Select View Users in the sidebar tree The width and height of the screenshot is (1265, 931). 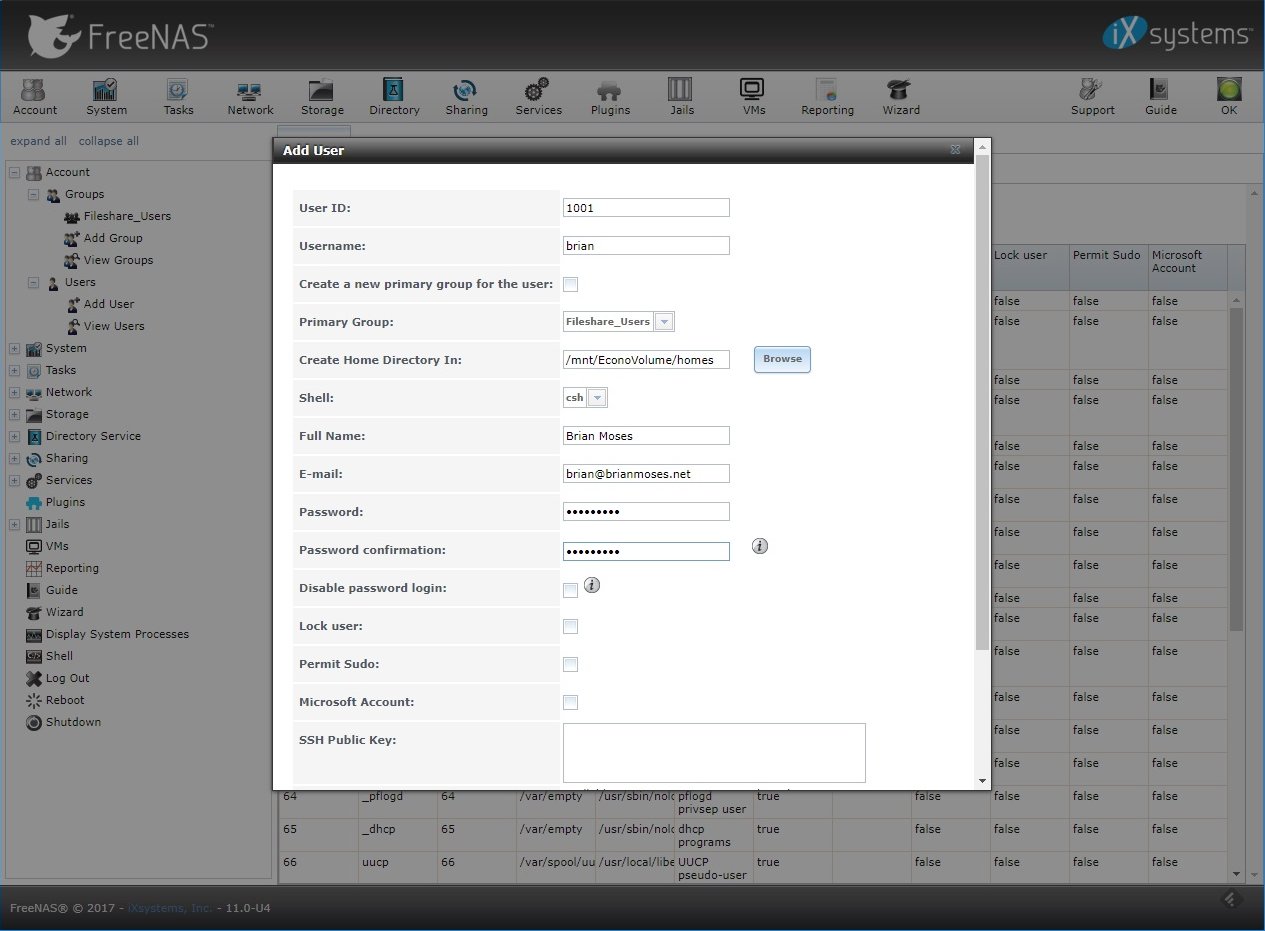[x=113, y=326]
